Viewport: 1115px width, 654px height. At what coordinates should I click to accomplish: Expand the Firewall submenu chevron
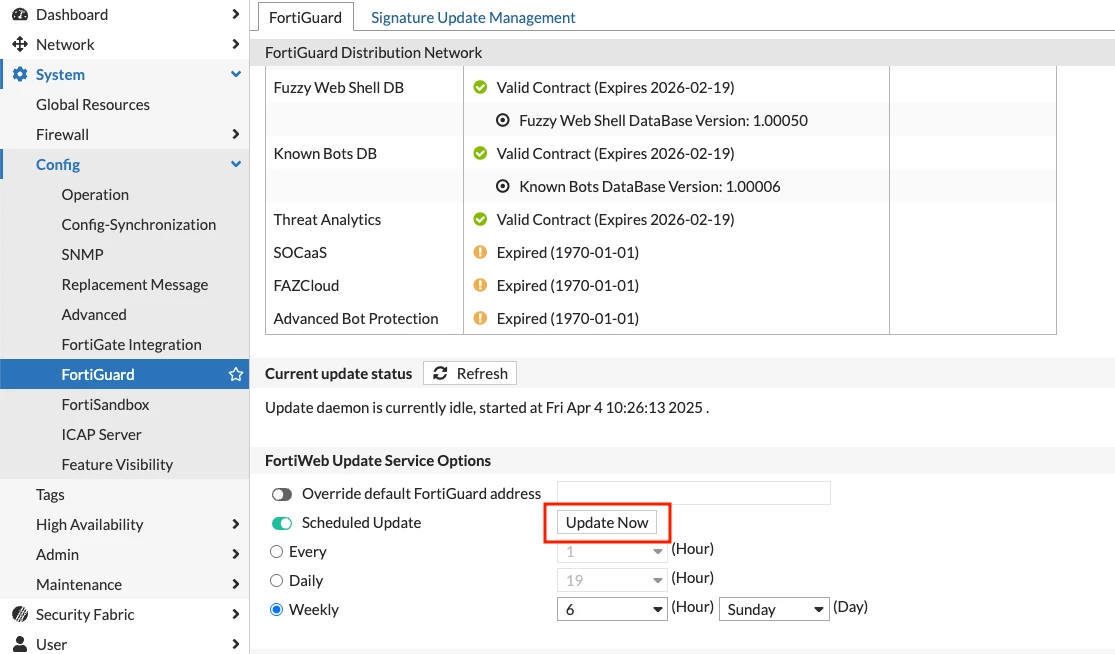click(235, 134)
